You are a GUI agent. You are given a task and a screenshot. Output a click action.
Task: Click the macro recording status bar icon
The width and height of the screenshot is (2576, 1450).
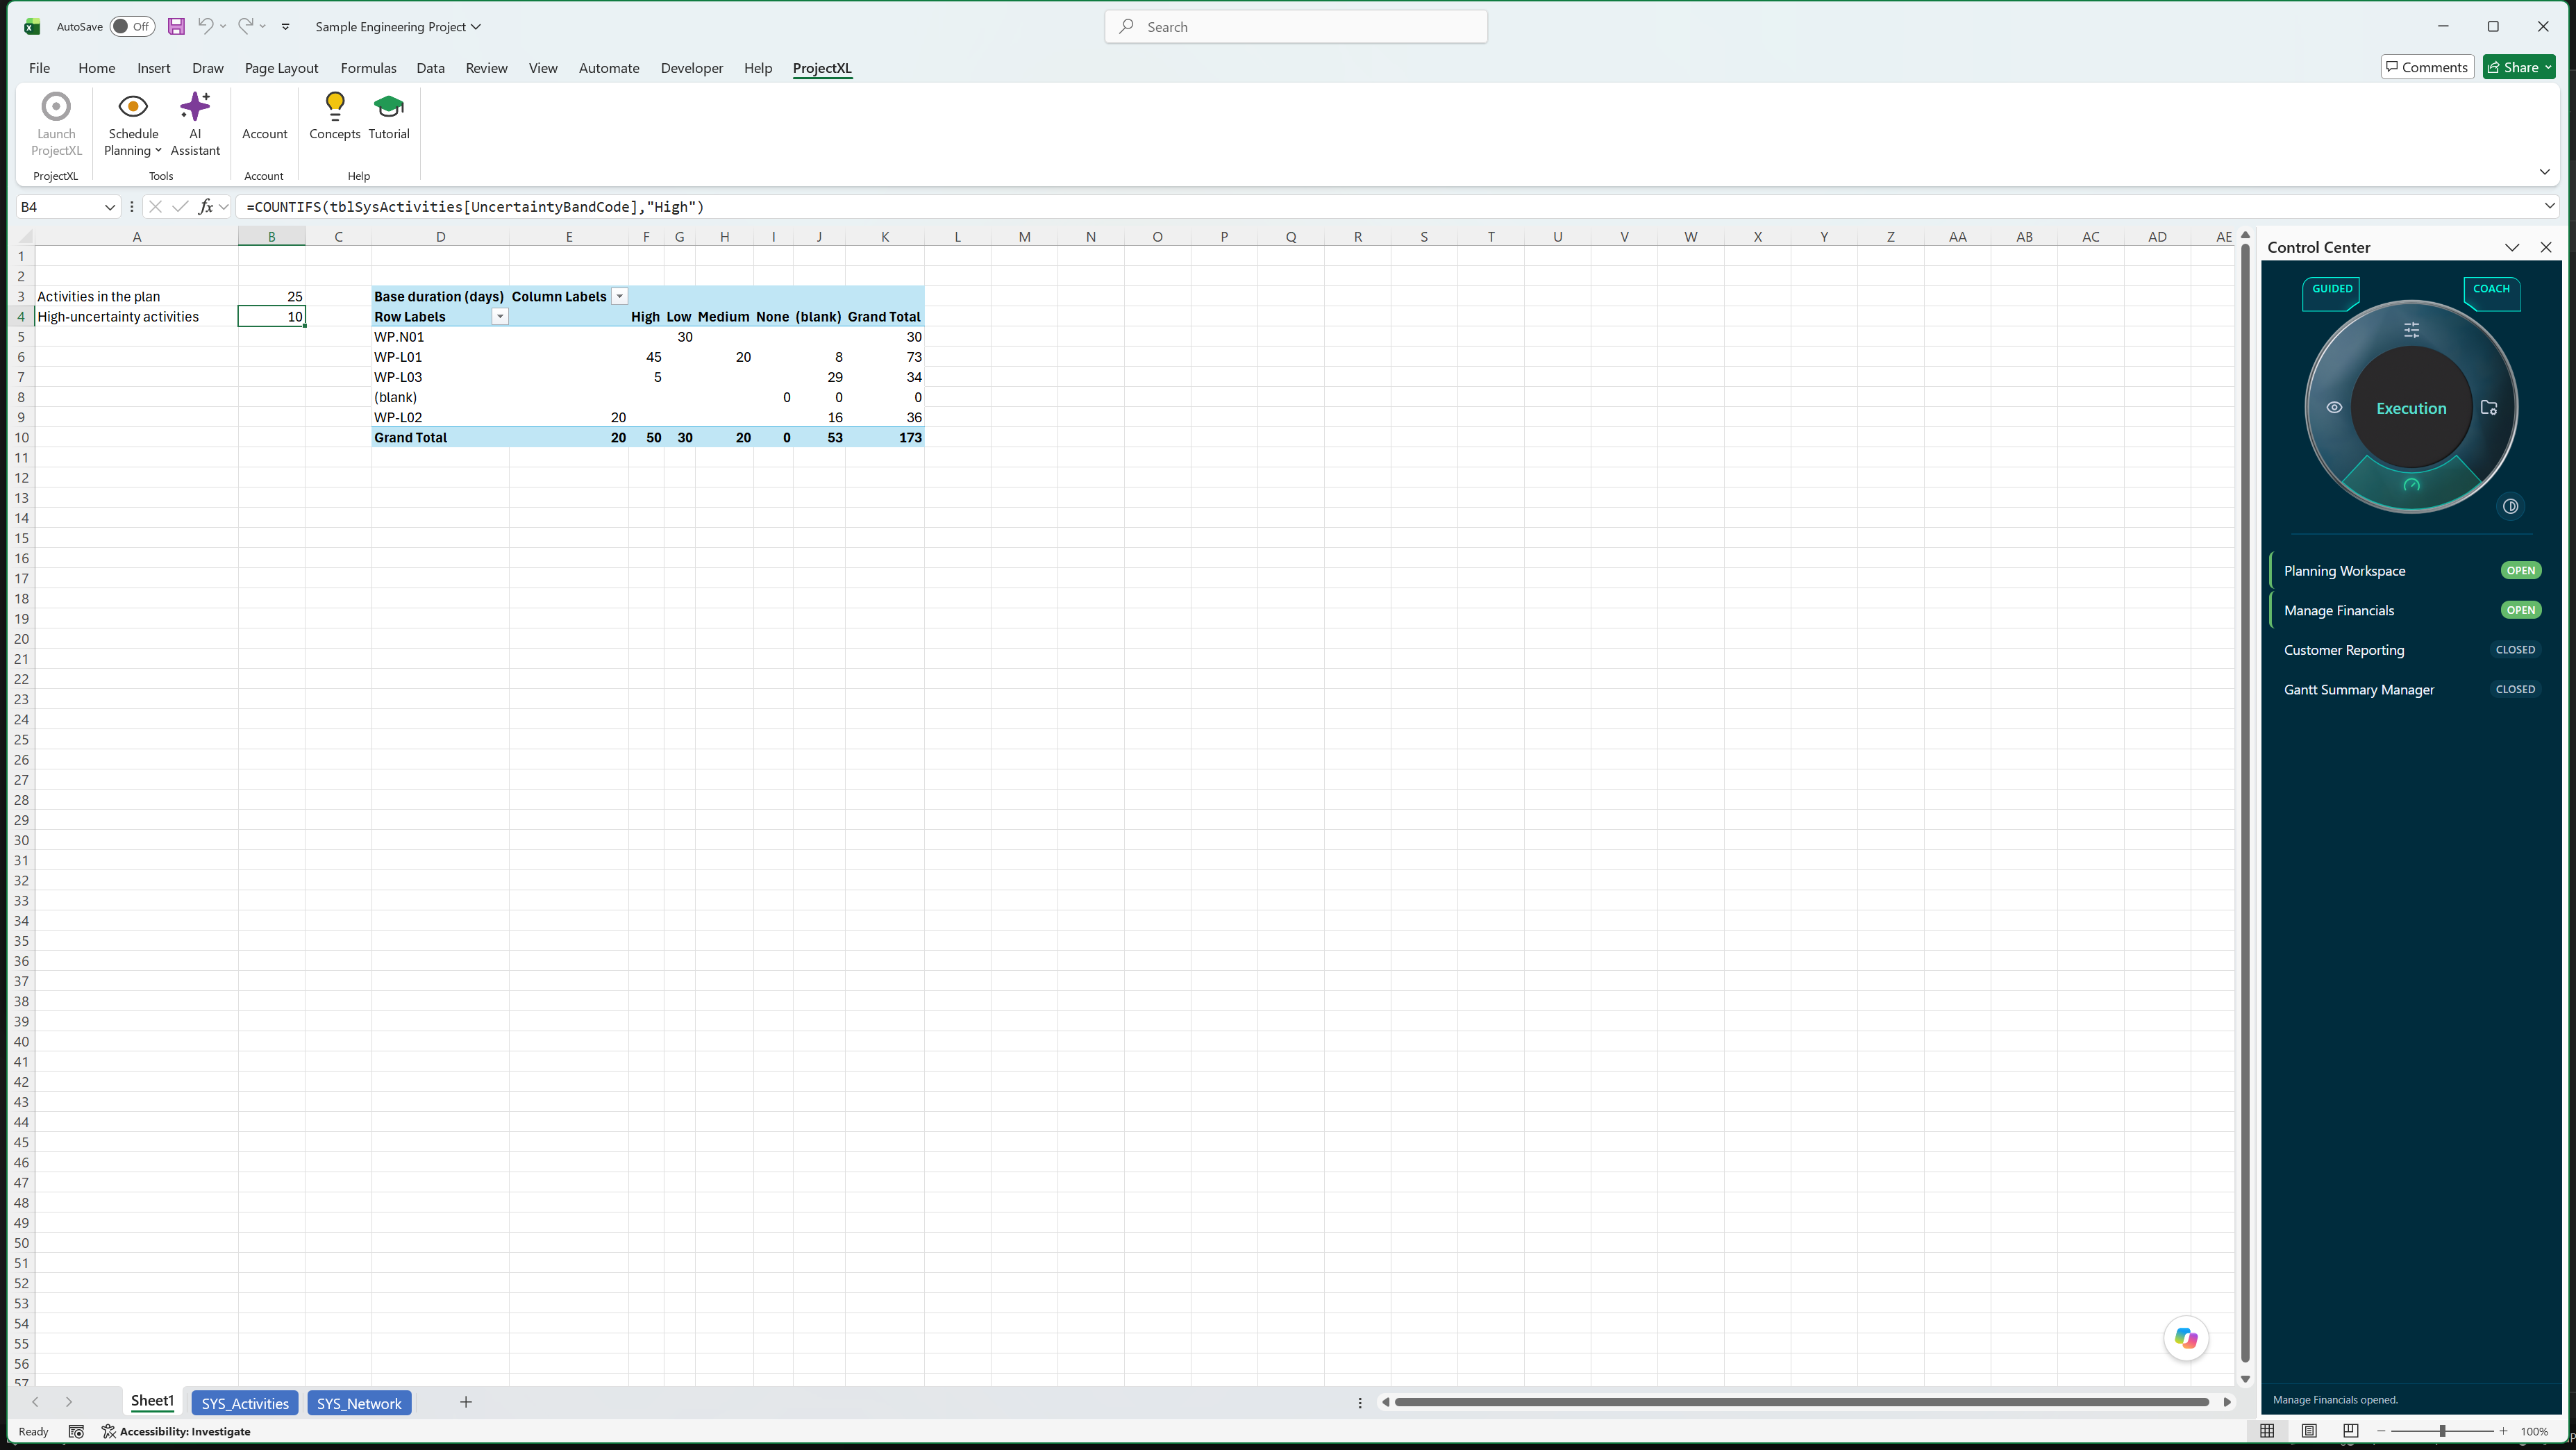(76, 1431)
